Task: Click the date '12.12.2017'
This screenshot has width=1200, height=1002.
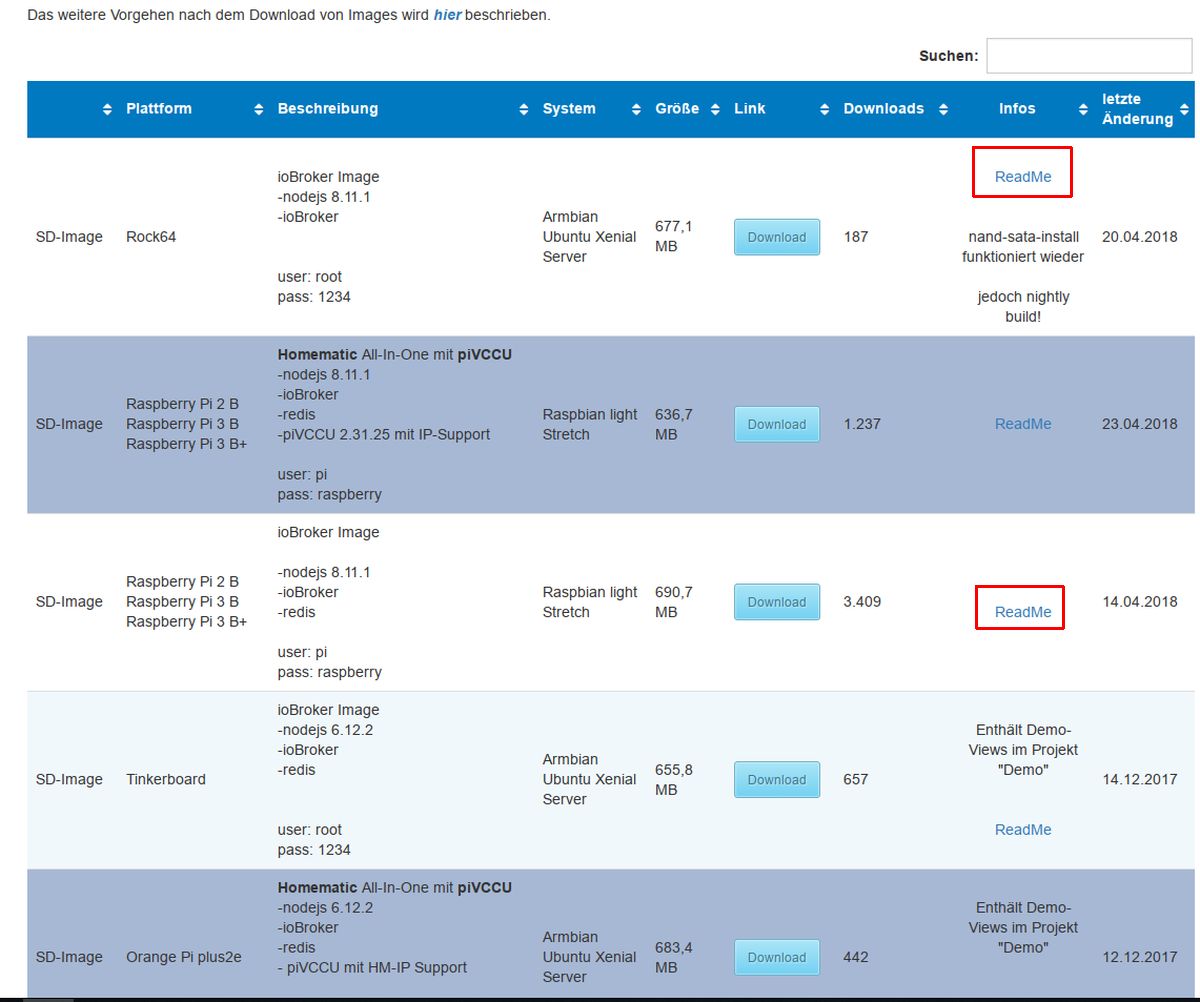Action: [1140, 957]
